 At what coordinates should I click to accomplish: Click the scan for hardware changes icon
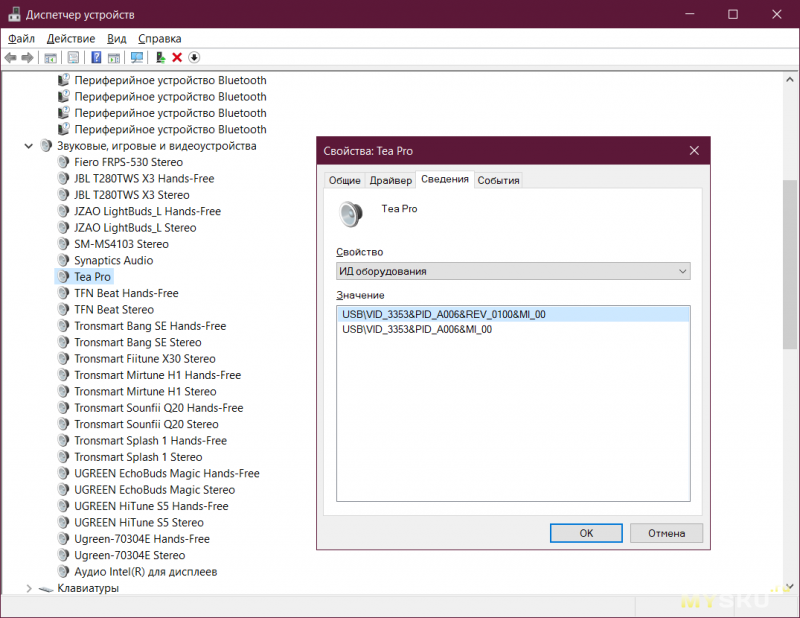[x=136, y=58]
